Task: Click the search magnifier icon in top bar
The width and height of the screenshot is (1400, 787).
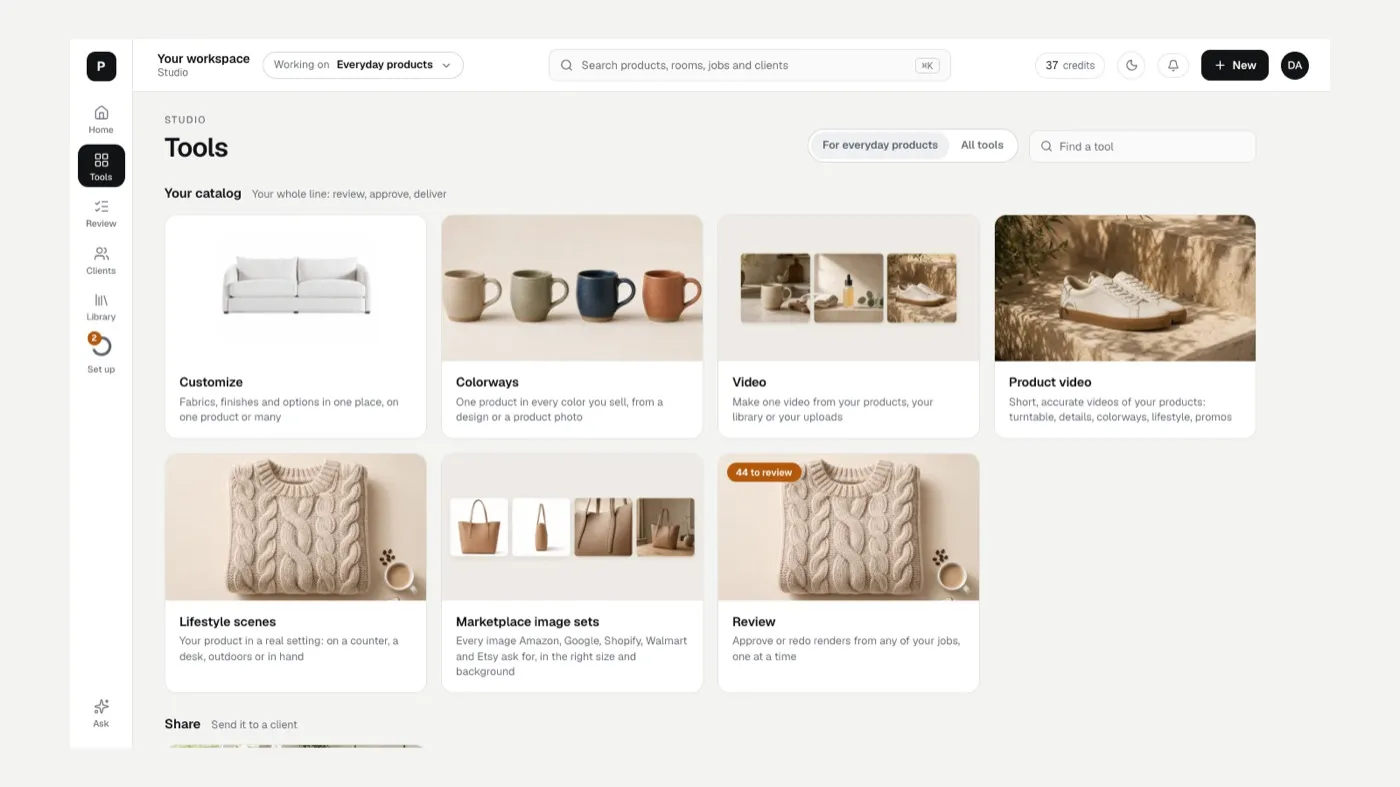Action: (x=566, y=65)
